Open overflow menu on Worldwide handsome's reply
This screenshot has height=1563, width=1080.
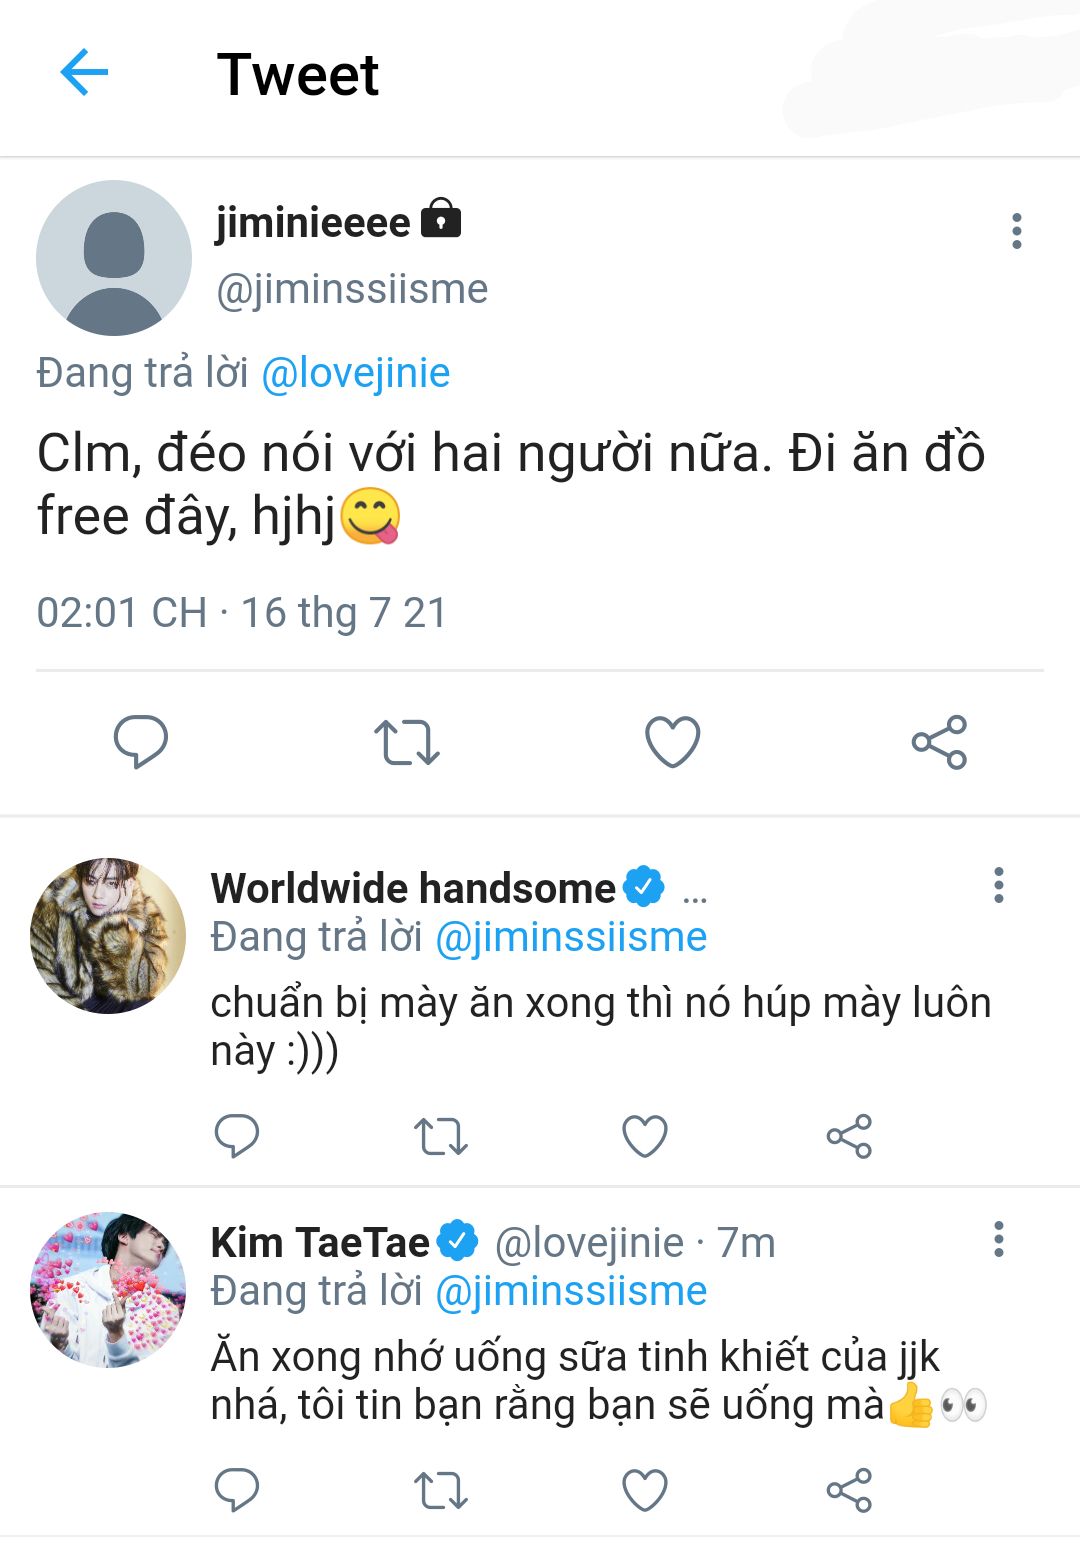998,886
